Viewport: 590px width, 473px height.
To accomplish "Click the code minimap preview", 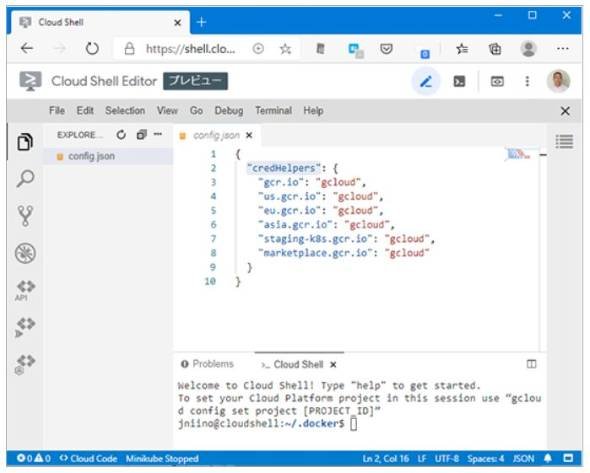I will click(x=519, y=154).
